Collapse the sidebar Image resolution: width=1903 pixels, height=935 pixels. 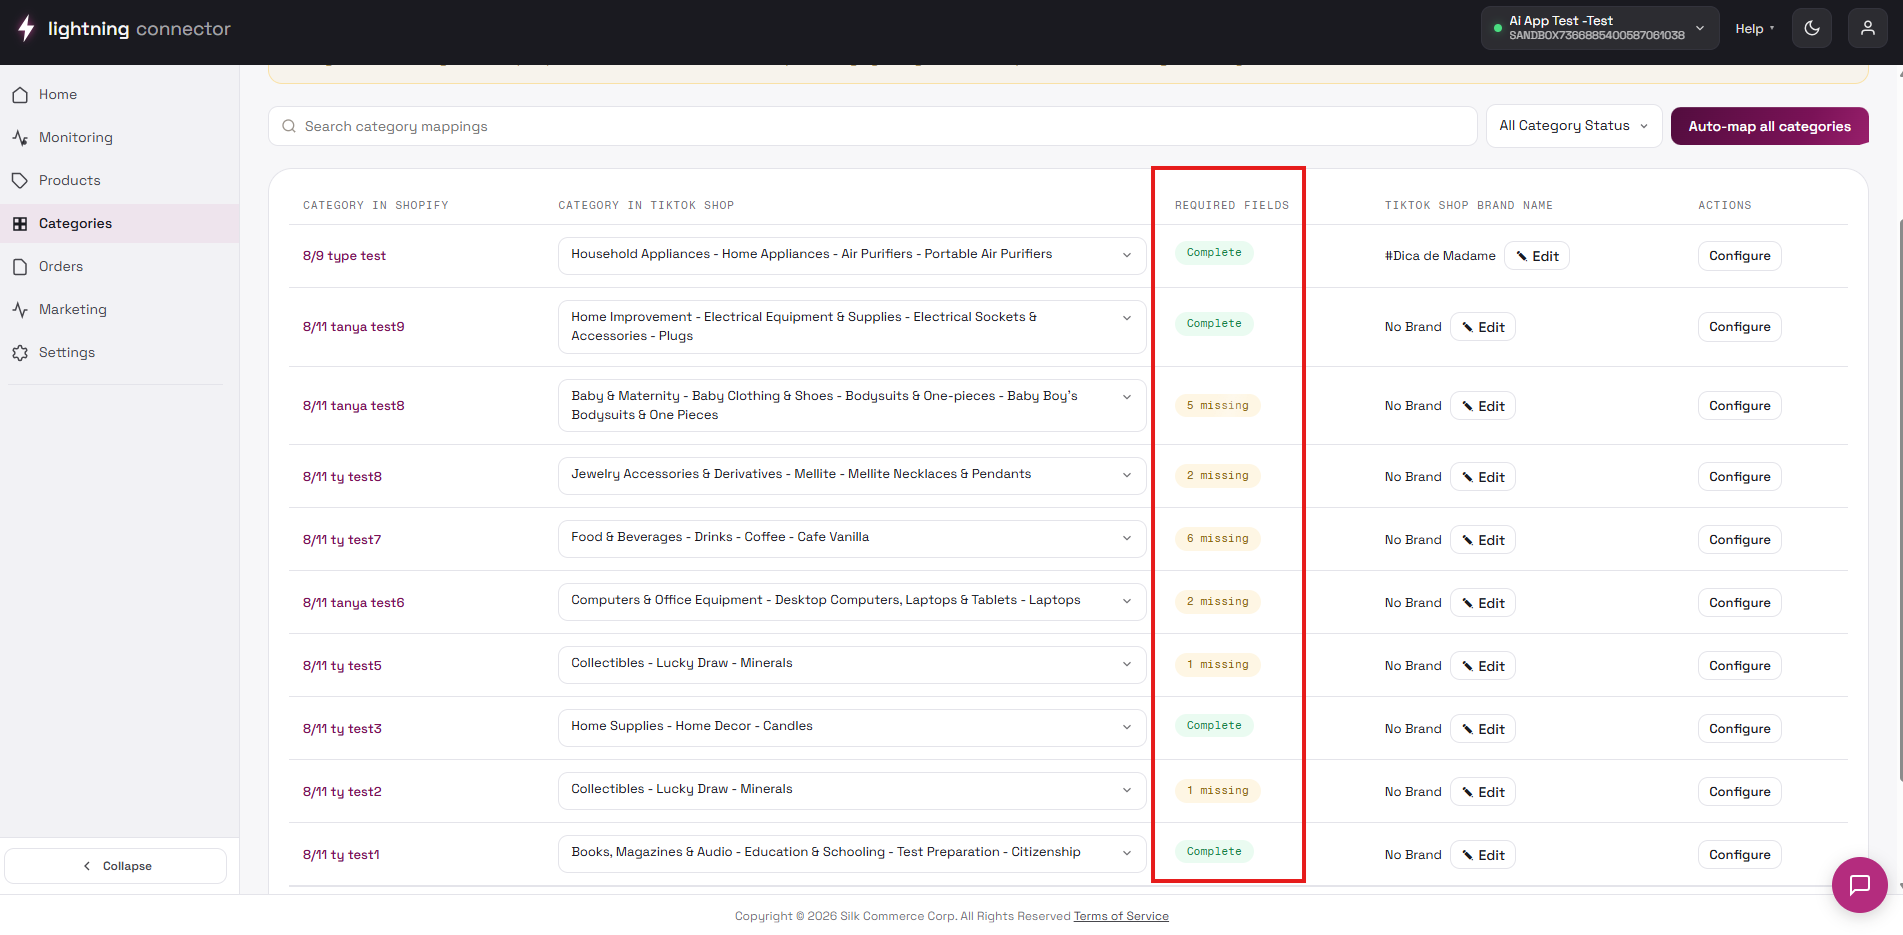coord(116,866)
